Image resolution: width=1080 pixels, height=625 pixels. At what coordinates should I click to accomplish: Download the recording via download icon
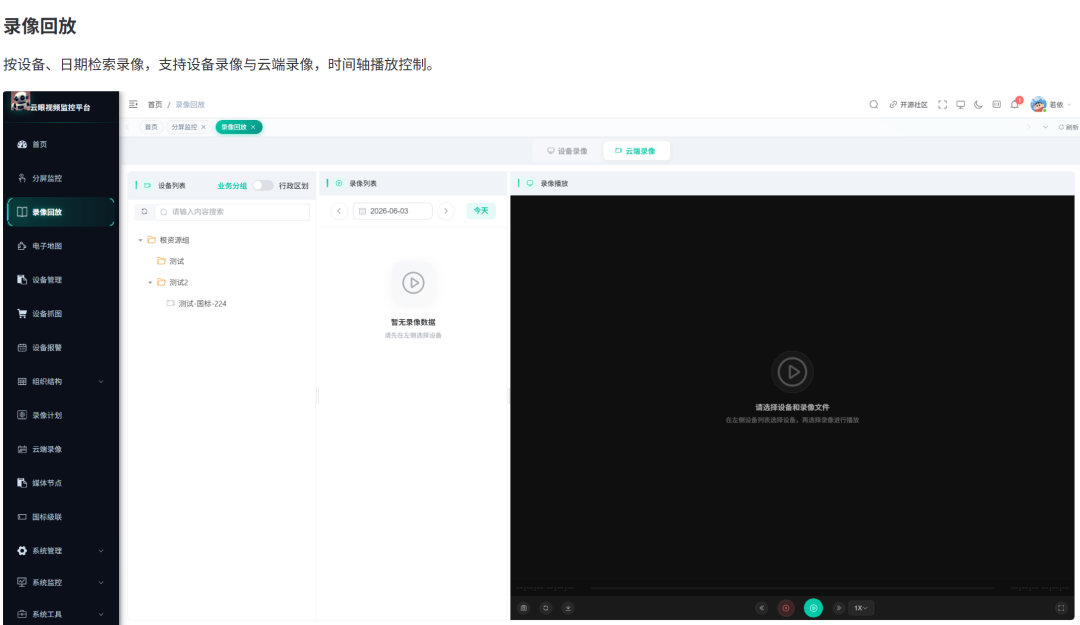[568, 608]
